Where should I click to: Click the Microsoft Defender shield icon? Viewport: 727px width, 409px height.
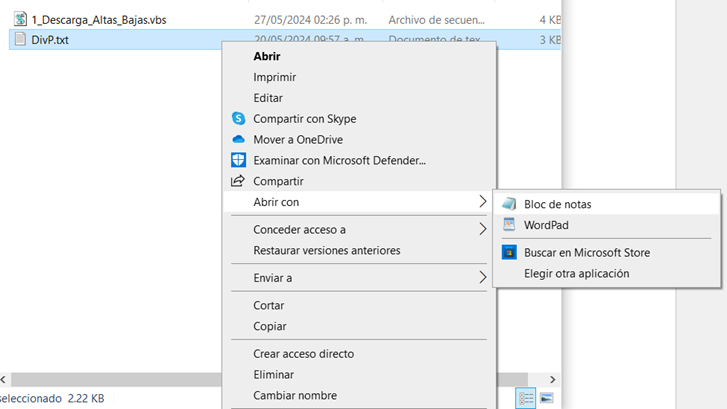click(238, 160)
